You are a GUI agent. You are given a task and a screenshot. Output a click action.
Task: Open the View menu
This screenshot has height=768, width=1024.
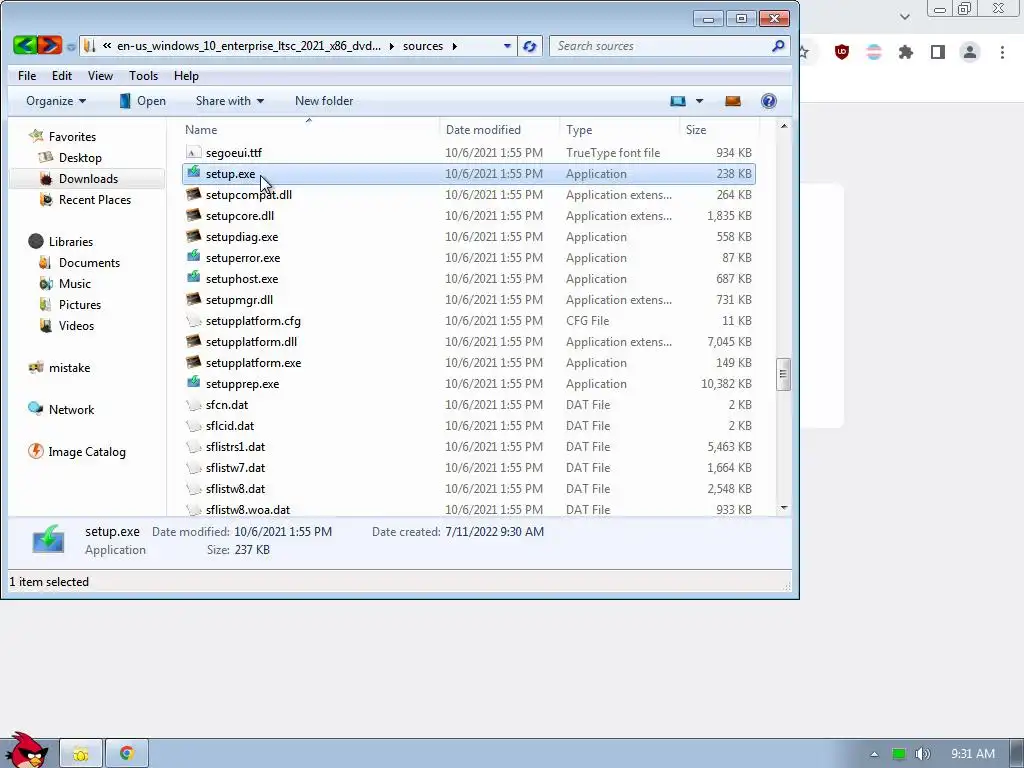click(x=100, y=76)
